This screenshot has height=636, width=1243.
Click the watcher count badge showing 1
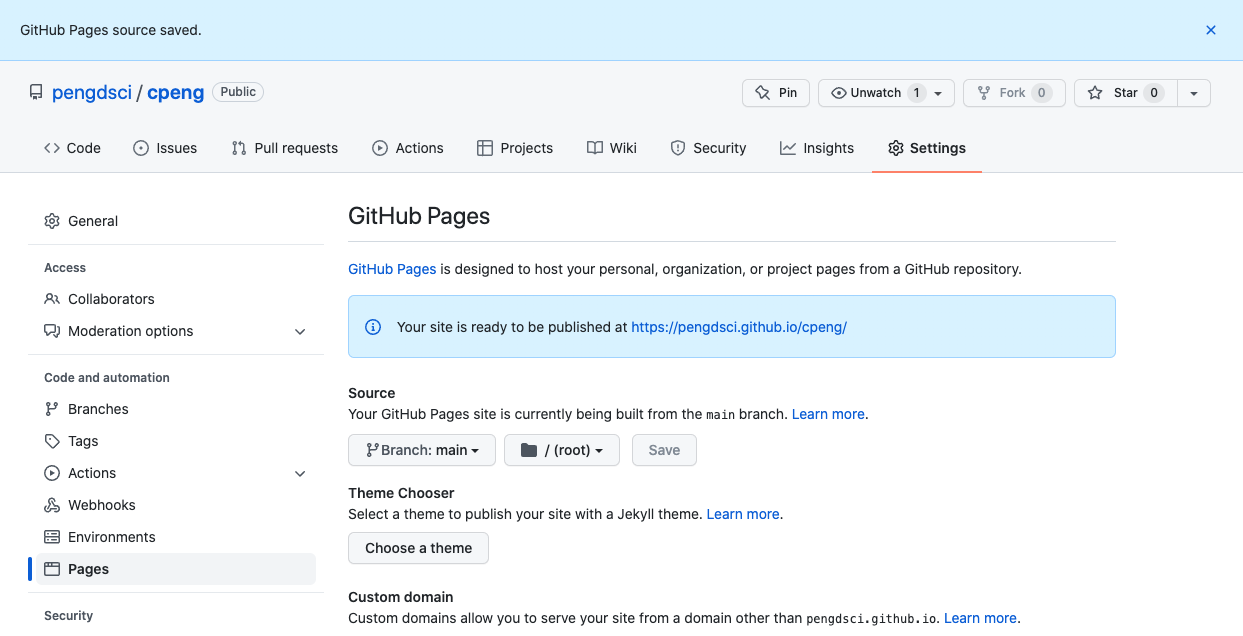point(916,93)
